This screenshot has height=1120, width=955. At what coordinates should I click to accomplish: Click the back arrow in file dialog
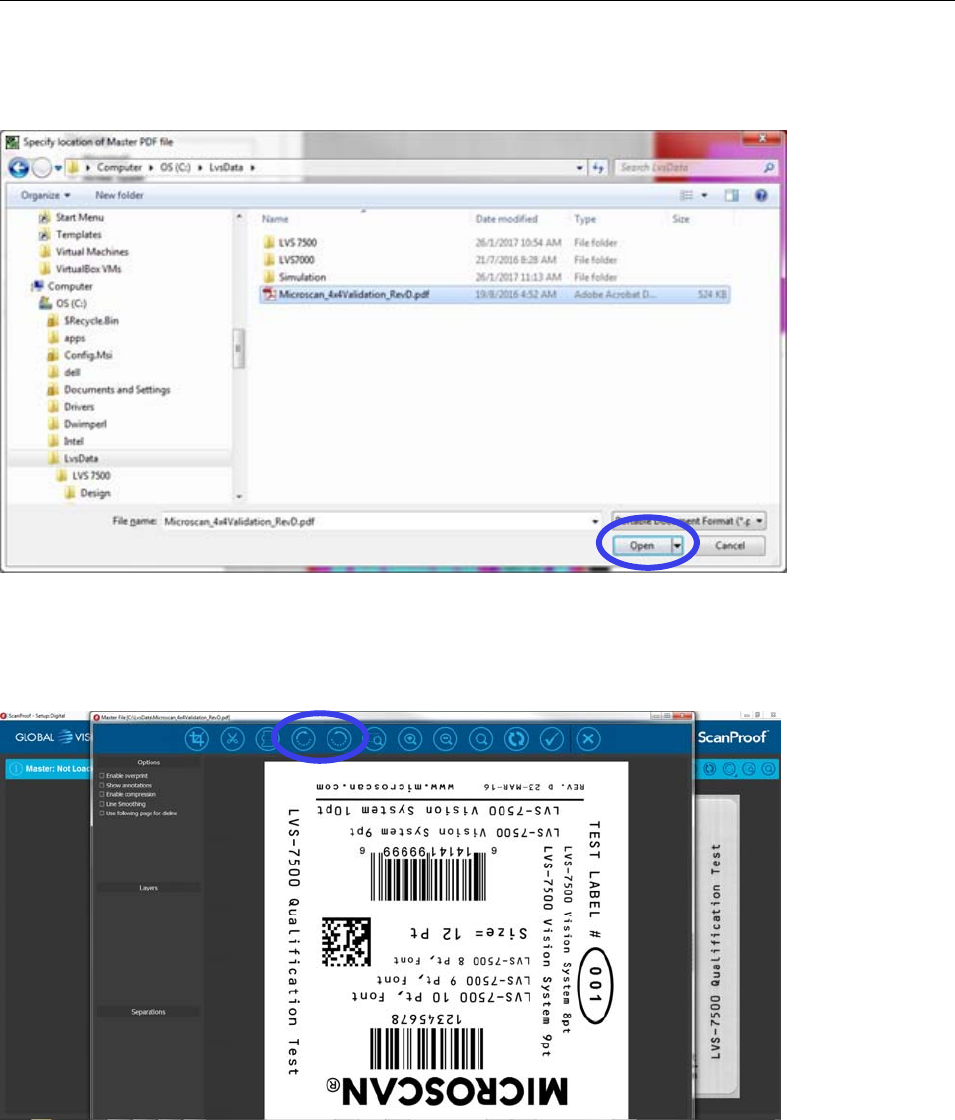pyautogui.click(x=19, y=168)
